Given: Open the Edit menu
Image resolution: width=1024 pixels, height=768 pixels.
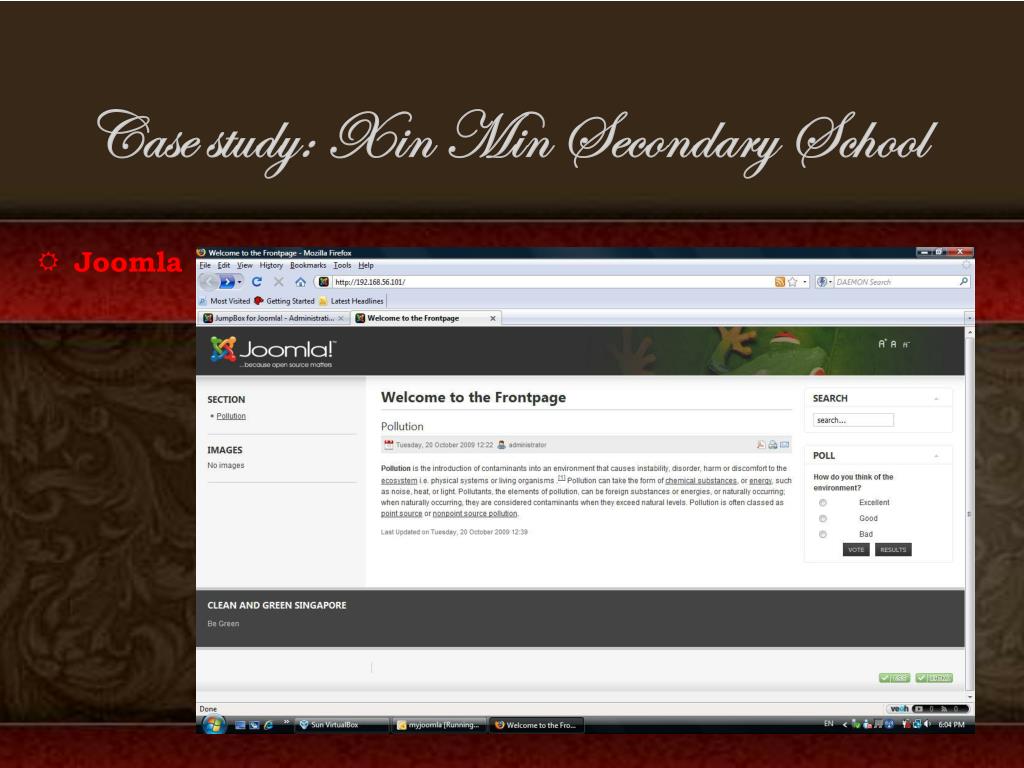Looking at the screenshot, I should [224, 265].
